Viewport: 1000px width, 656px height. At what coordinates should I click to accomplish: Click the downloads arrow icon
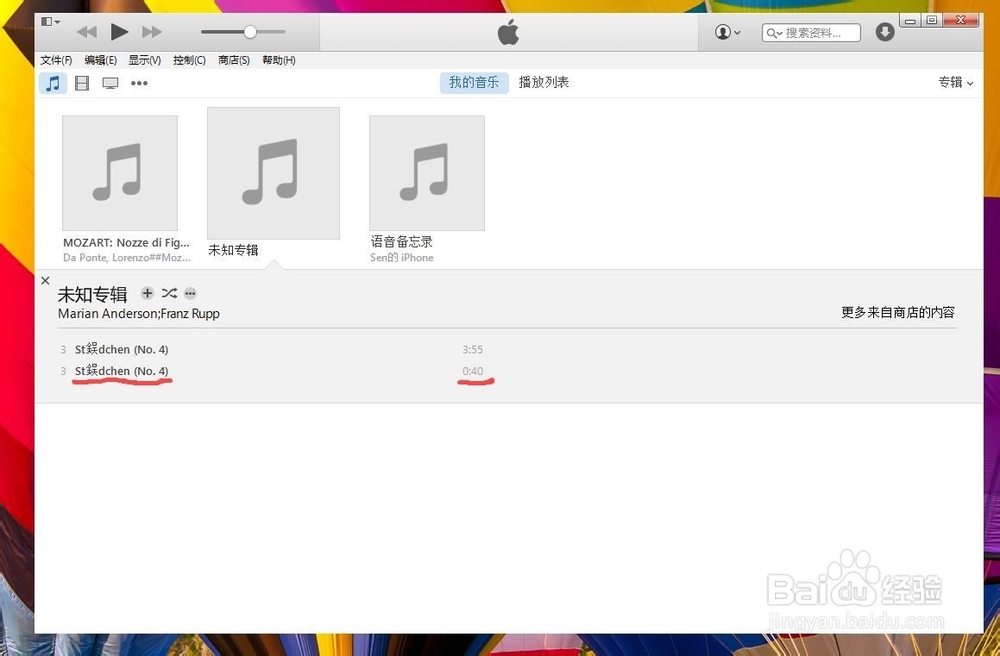click(x=884, y=32)
